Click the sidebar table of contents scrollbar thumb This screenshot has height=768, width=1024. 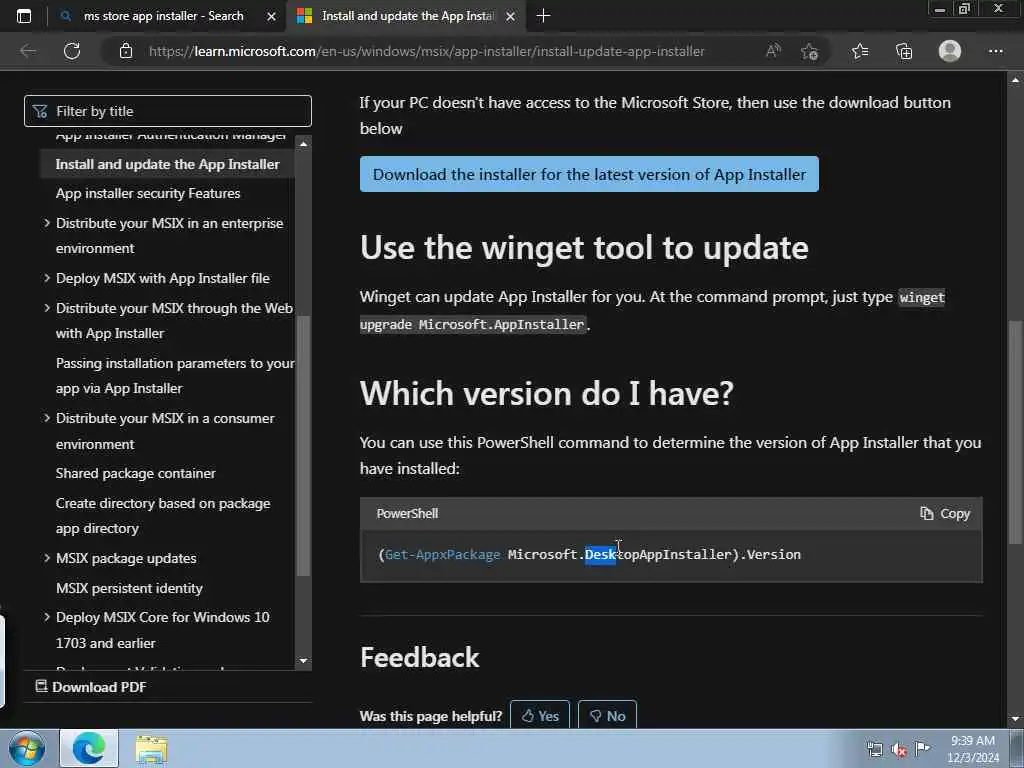click(x=303, y=445)
